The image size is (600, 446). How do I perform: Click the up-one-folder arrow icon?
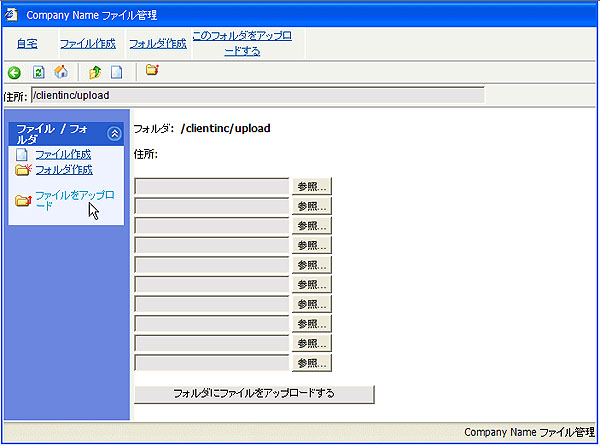click(x=95, y=72)
